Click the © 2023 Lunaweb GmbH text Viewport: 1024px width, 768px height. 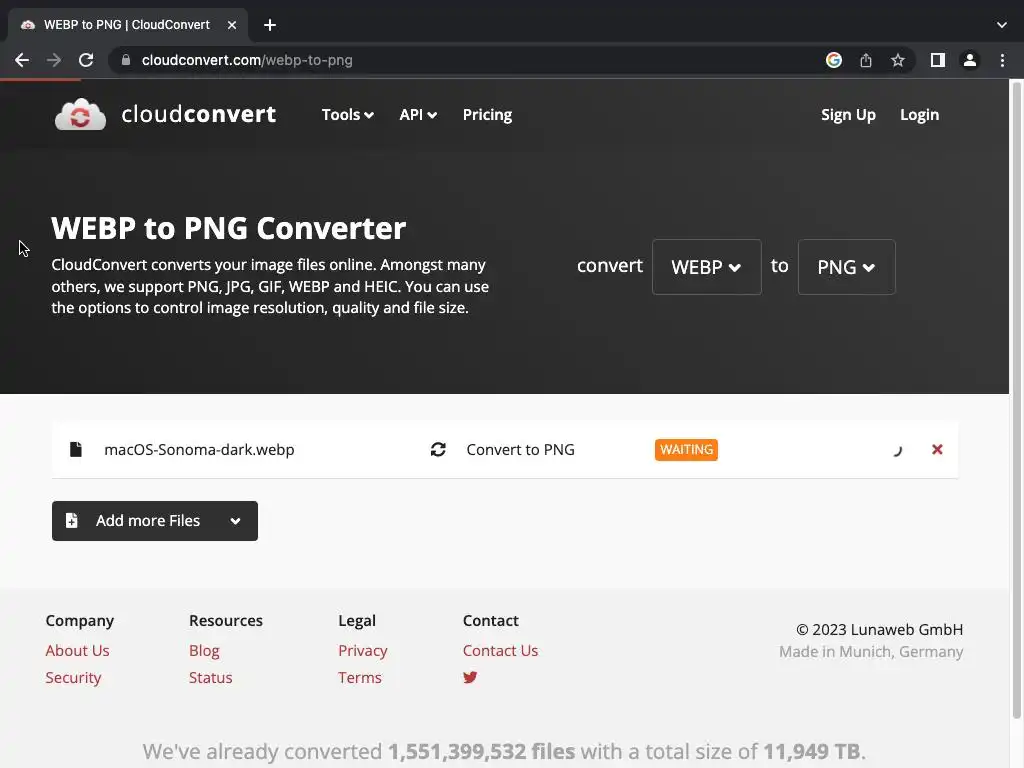pos(879,630)
